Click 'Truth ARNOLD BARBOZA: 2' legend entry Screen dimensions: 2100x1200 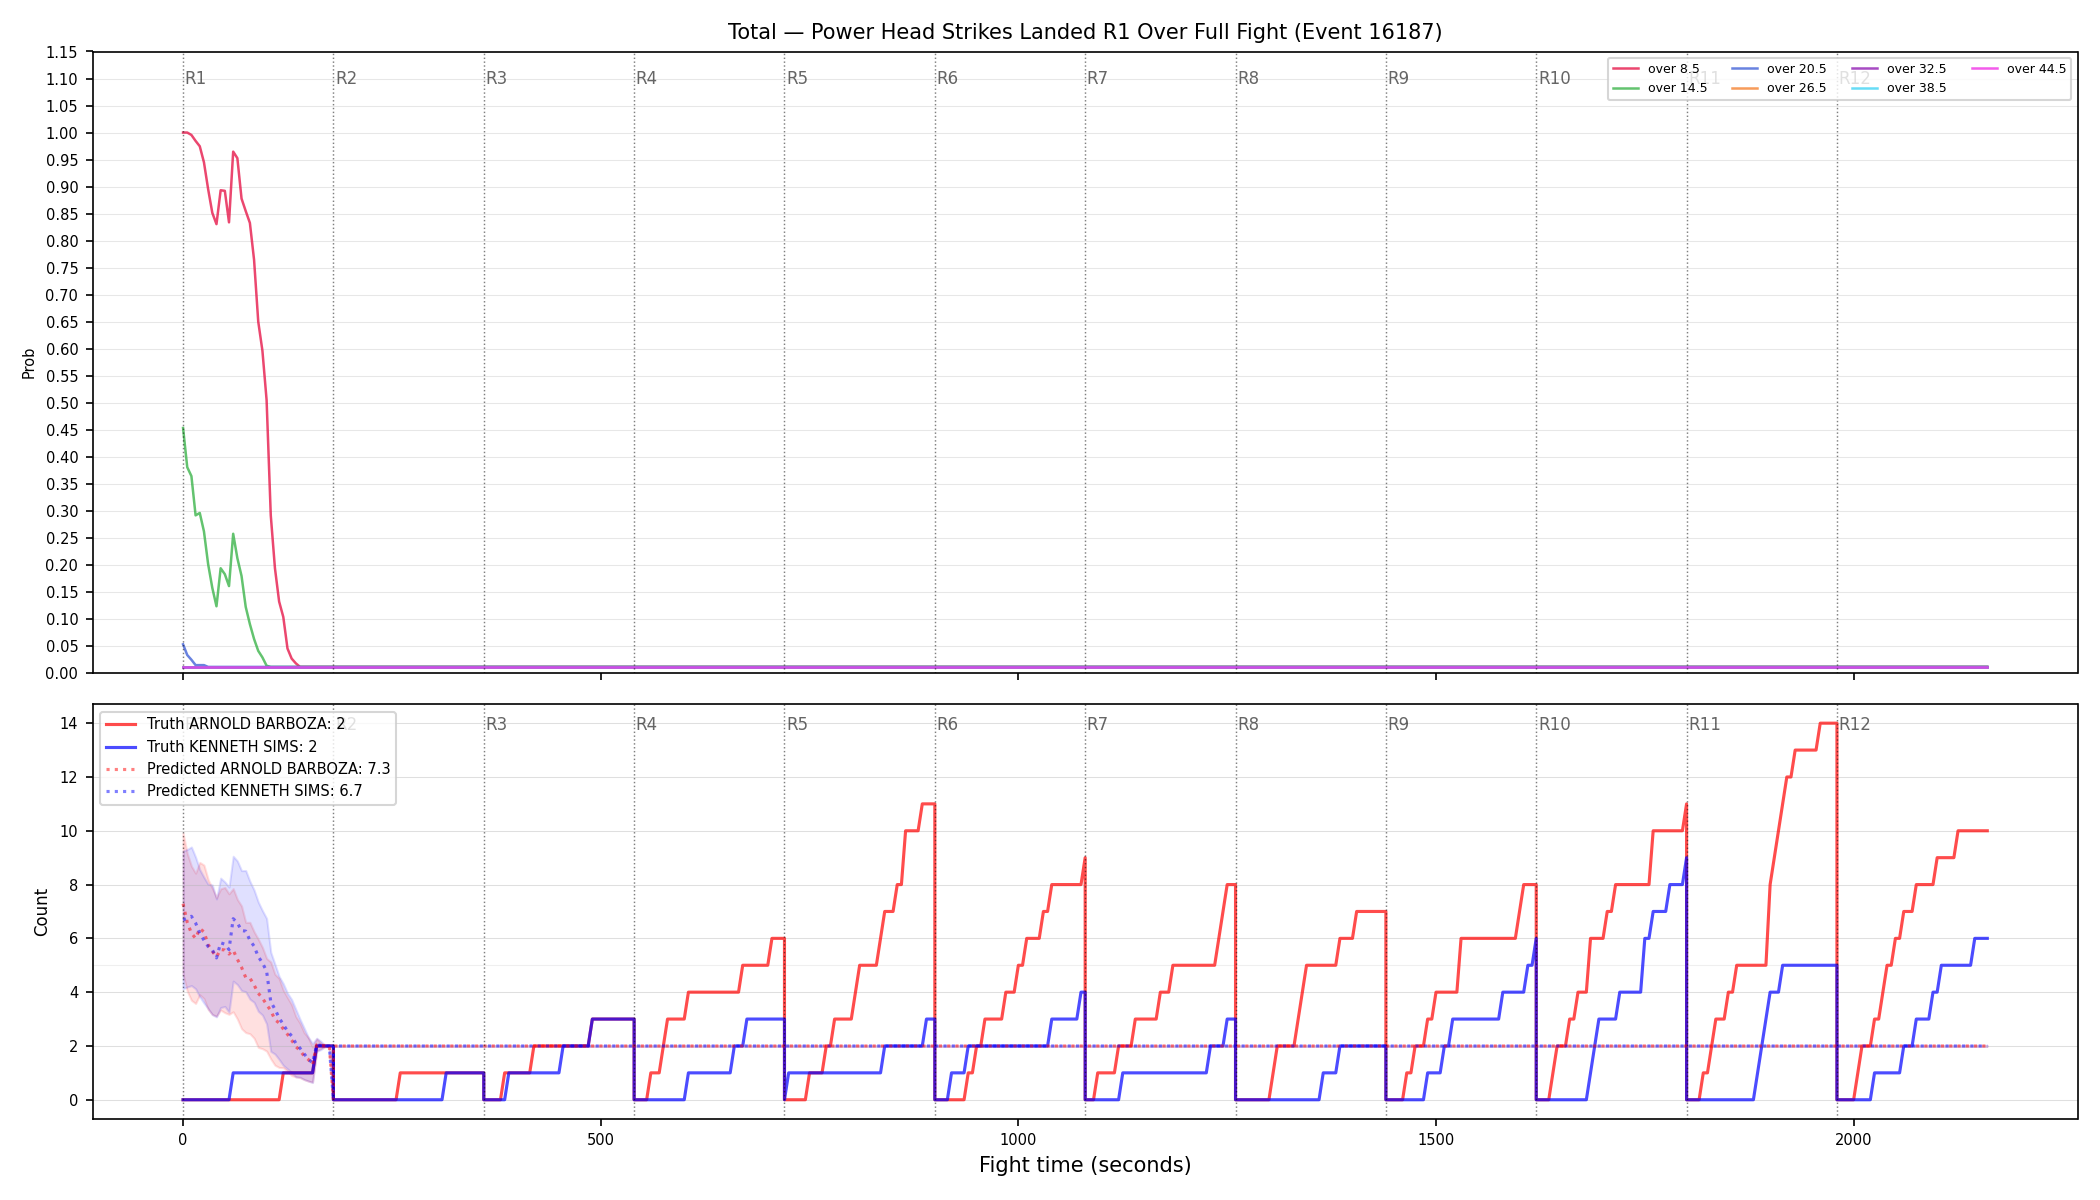coord(246,724)
